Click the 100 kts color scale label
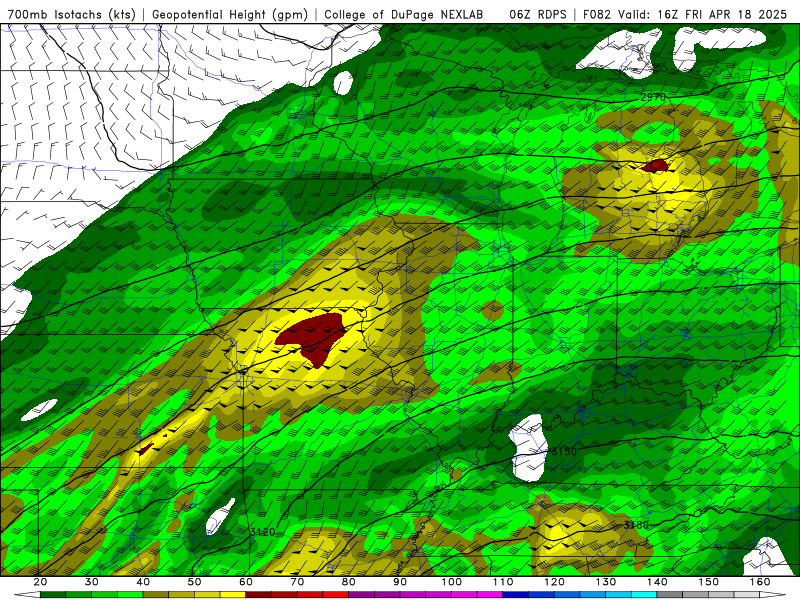This screenshot has width=800, height=600. tap(452, 582)
